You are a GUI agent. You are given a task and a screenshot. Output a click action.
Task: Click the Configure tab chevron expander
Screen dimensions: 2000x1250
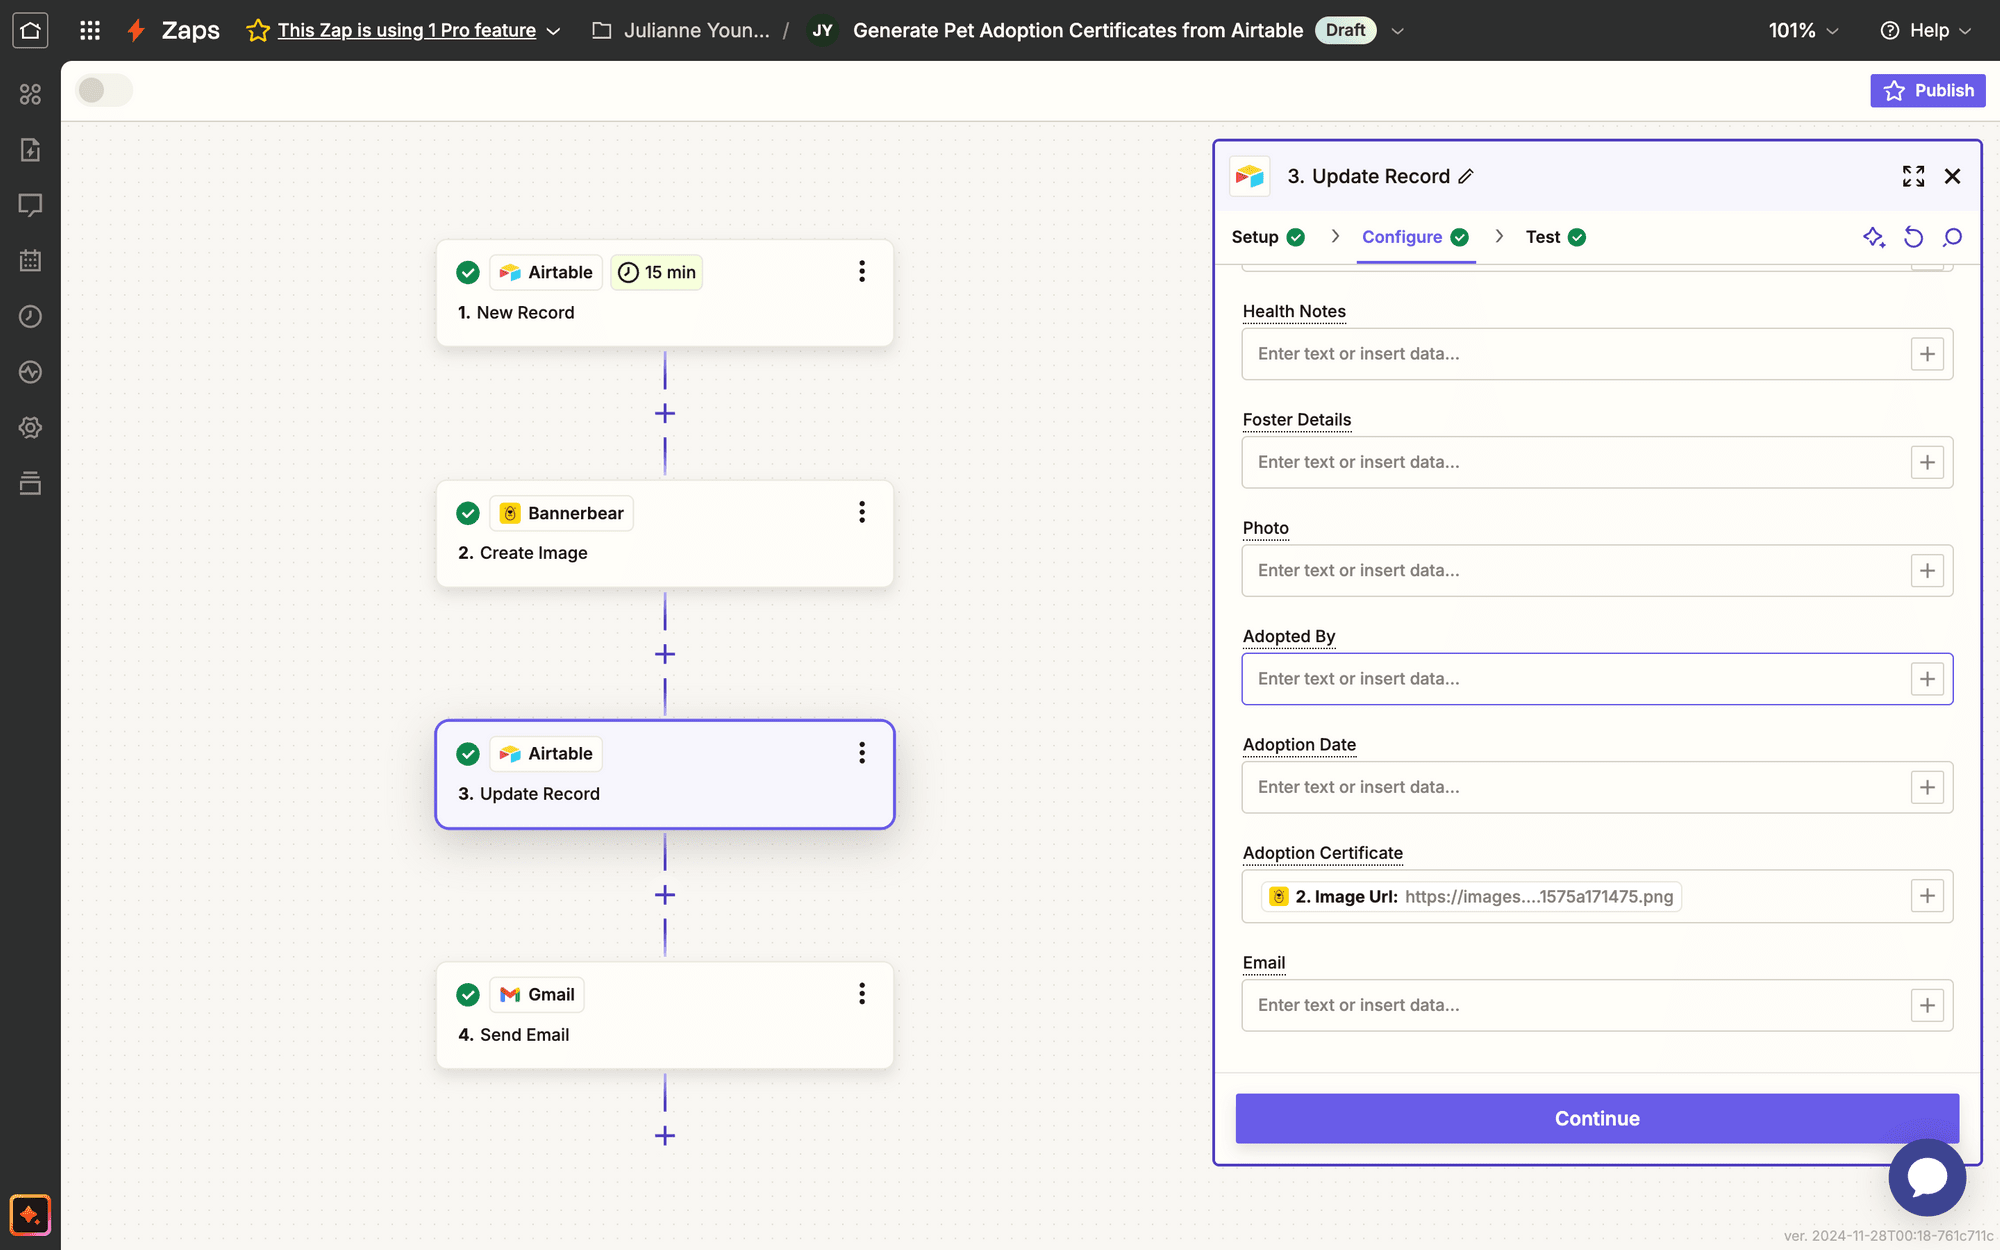[x=1499, y=236]
